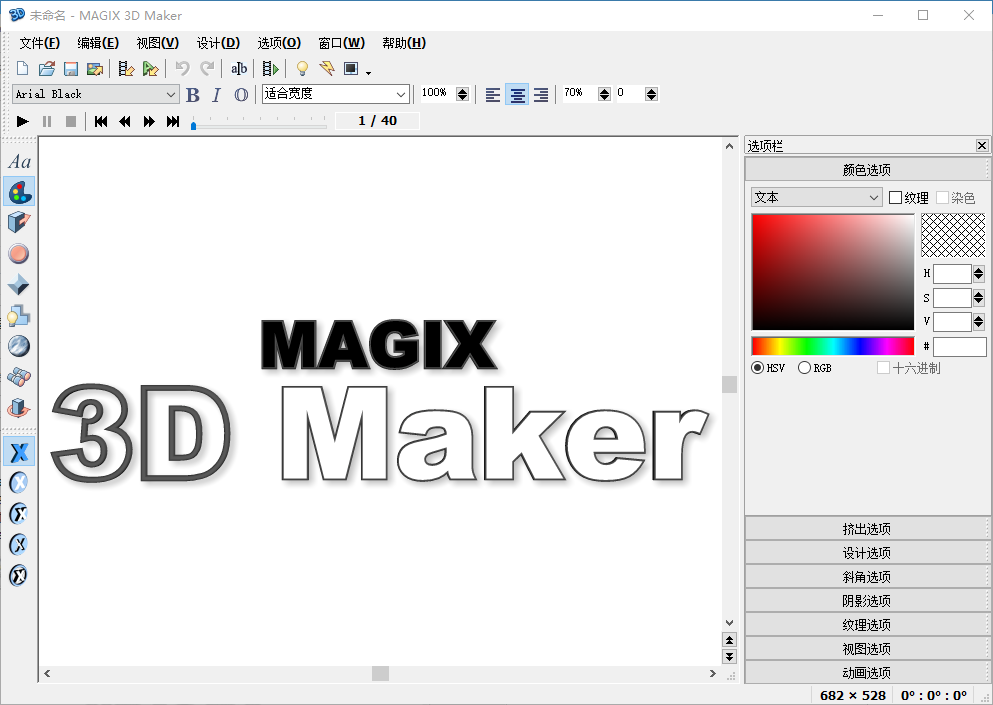Select the color palette tool
Image resolution: width=993 pixels, height=705 pixels.
(19, 192)
